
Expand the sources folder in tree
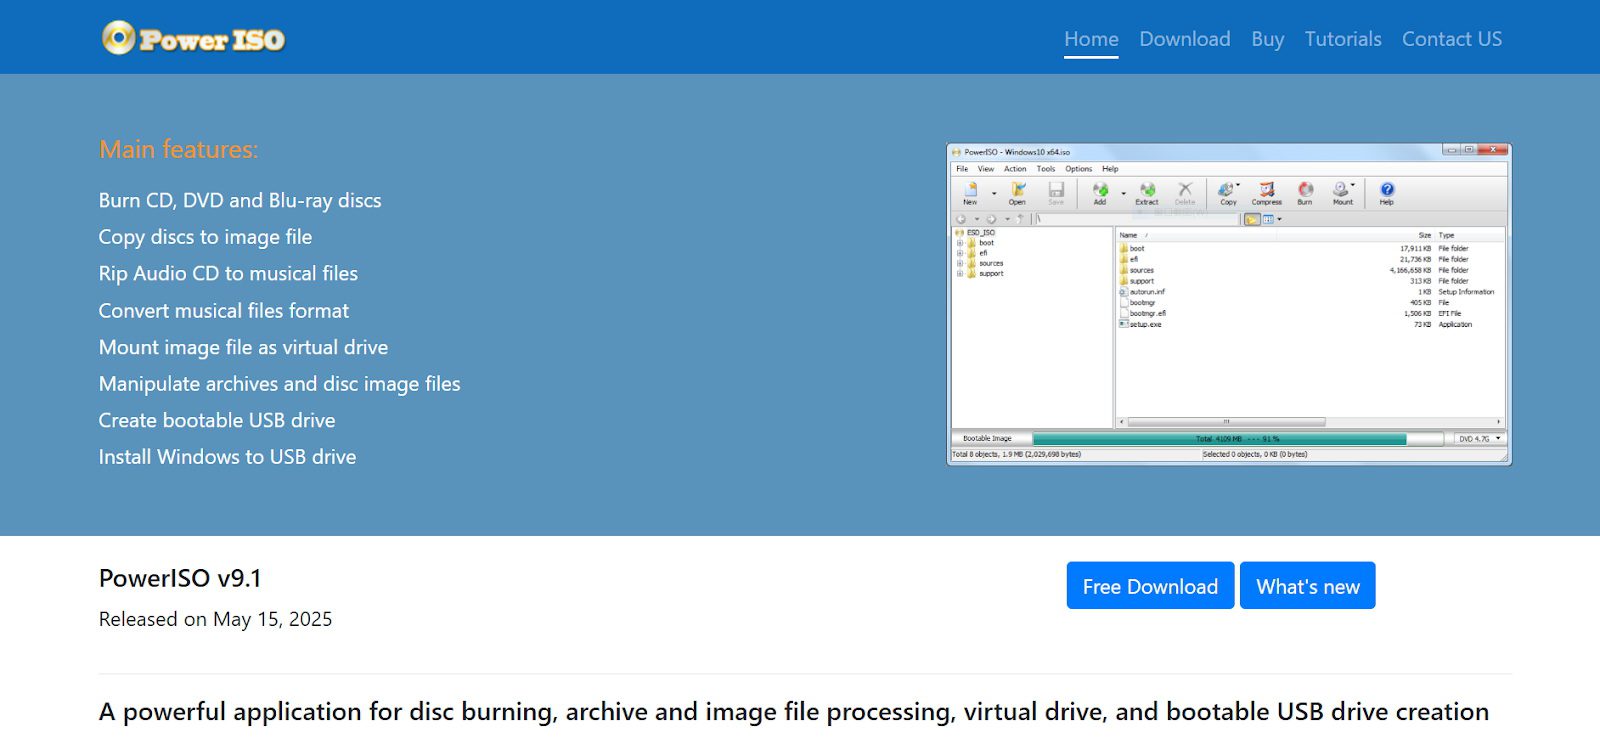960,263
